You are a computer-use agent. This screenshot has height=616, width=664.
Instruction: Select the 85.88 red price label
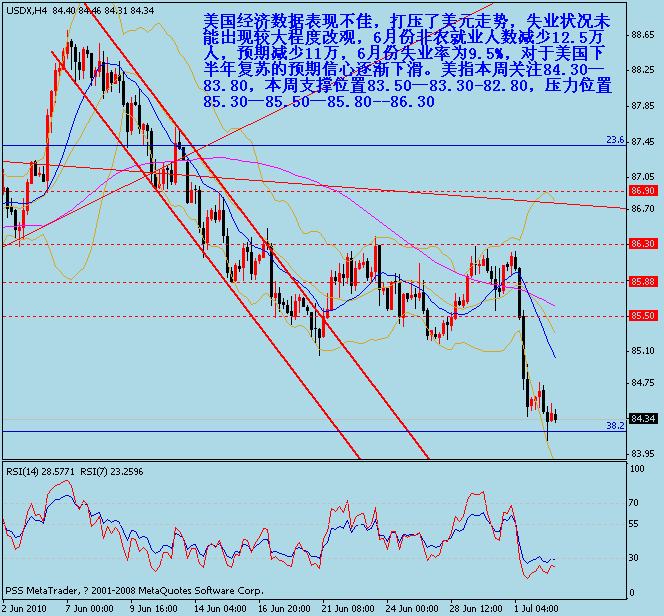click(x=643, y=282)
